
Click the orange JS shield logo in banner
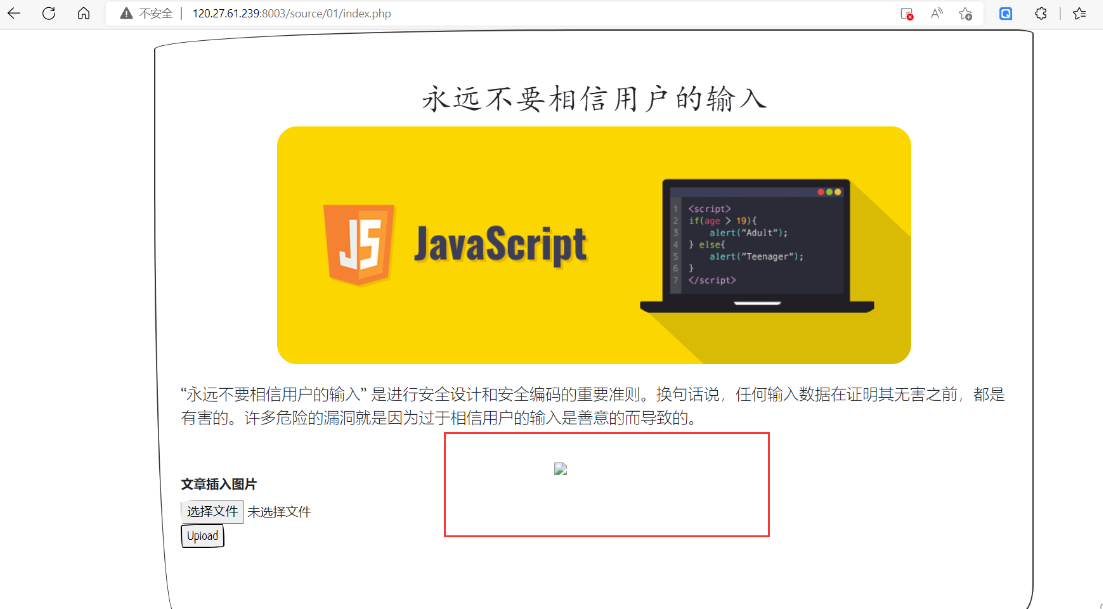[359, 245]
